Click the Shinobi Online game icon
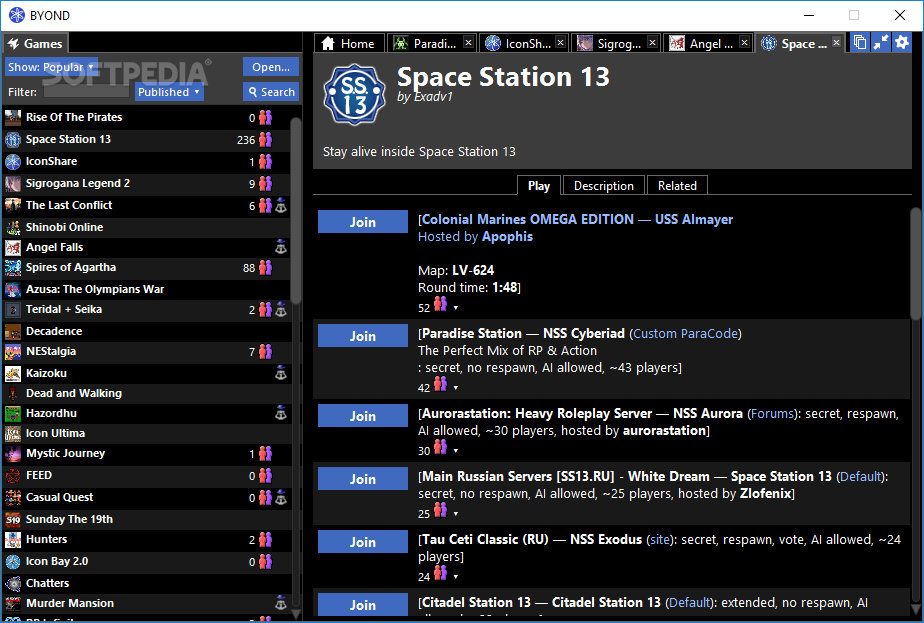 (13, 227)
